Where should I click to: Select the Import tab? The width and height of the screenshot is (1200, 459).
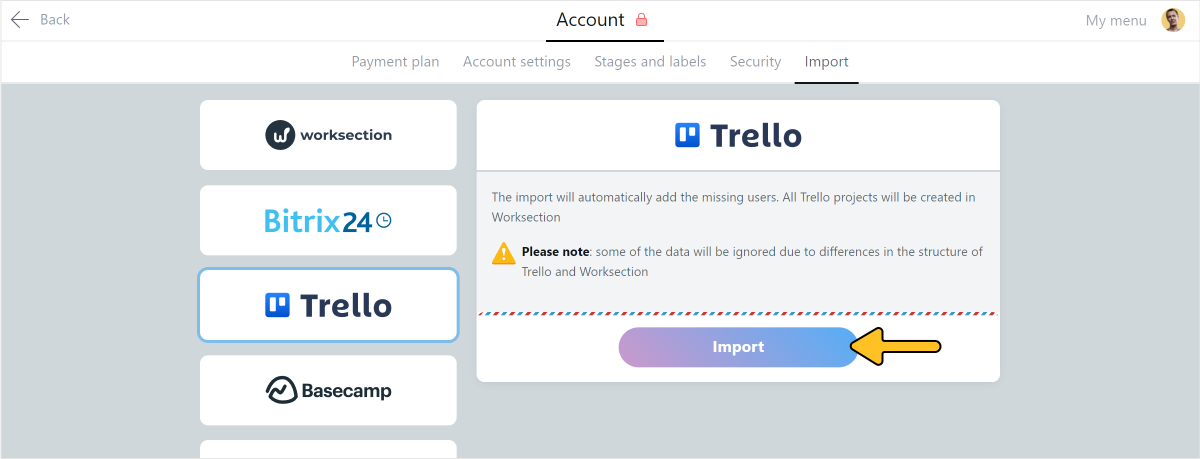pos(827,62)
